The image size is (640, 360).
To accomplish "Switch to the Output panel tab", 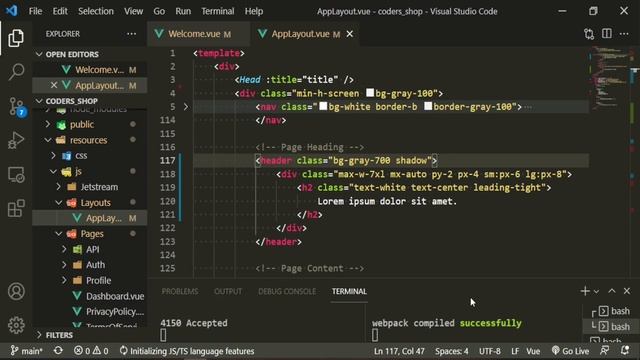I will [x=228, y=291].
